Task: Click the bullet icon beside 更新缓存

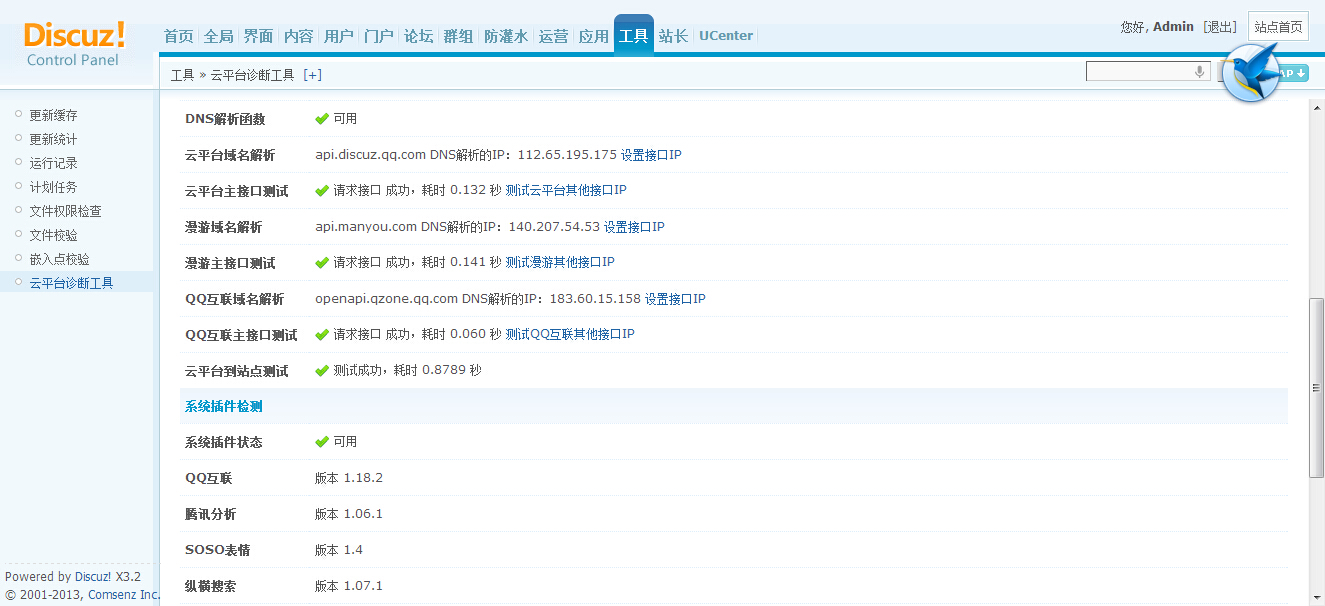Action: click(x=18, y=114)
